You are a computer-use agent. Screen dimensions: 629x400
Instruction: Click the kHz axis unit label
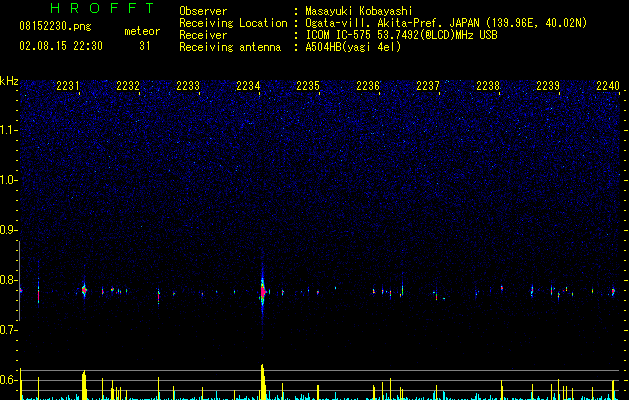[x=9, y=81]
